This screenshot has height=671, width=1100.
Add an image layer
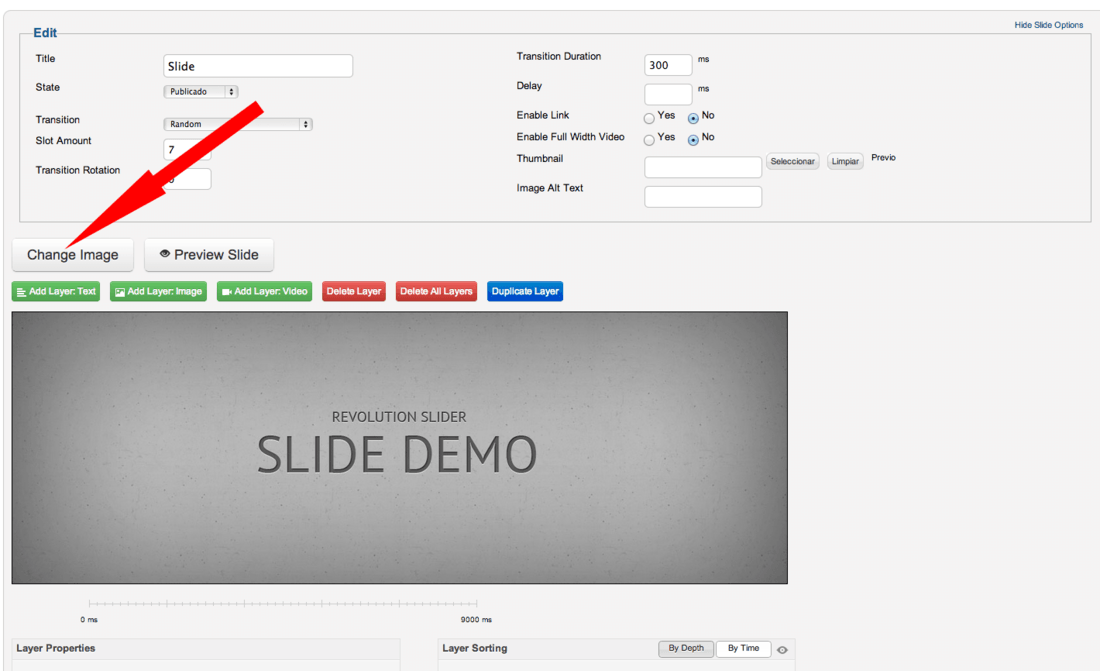coord(159,291)
